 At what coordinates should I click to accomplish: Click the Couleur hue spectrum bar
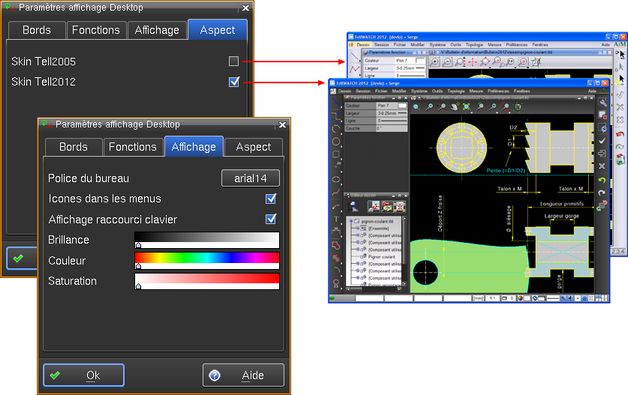207,260
